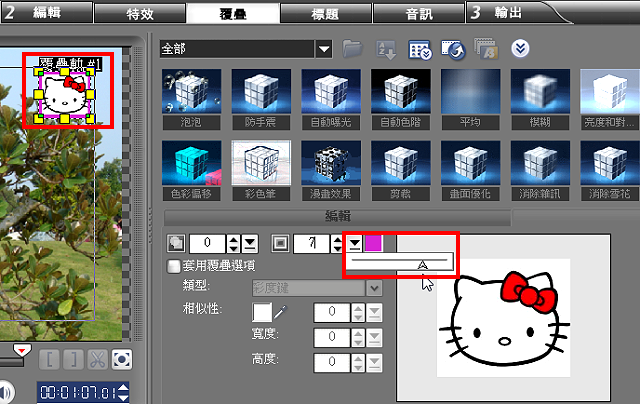Click the 編輯 panel header
This screenshot has height=404, width=640.
(x=338, y=216)
